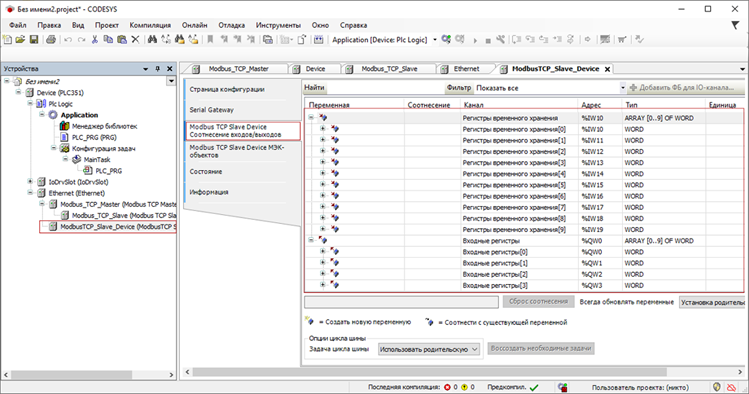Collapse the Регистры временного хранения array row
Image resolution: width=749 pixels, height=394 pixels.
point(311,117)
